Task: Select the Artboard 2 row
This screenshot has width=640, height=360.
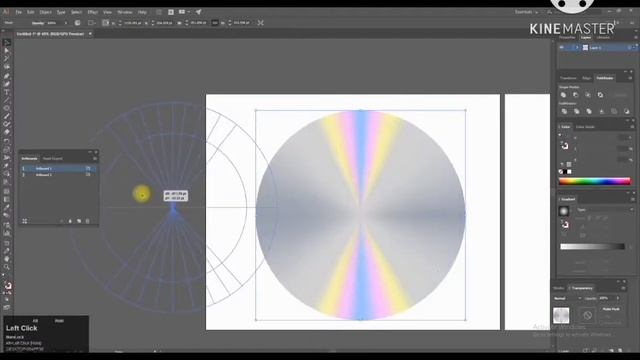Action: (x=58, y=175)
